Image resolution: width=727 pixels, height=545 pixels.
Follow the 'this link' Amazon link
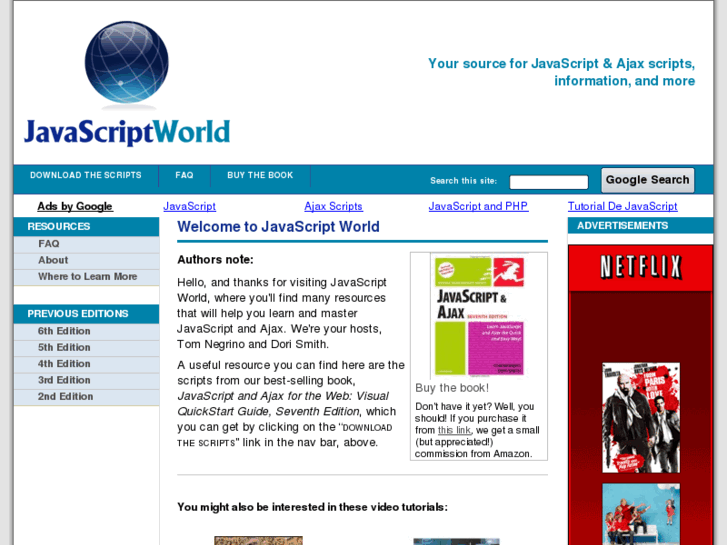click(454, 430)
